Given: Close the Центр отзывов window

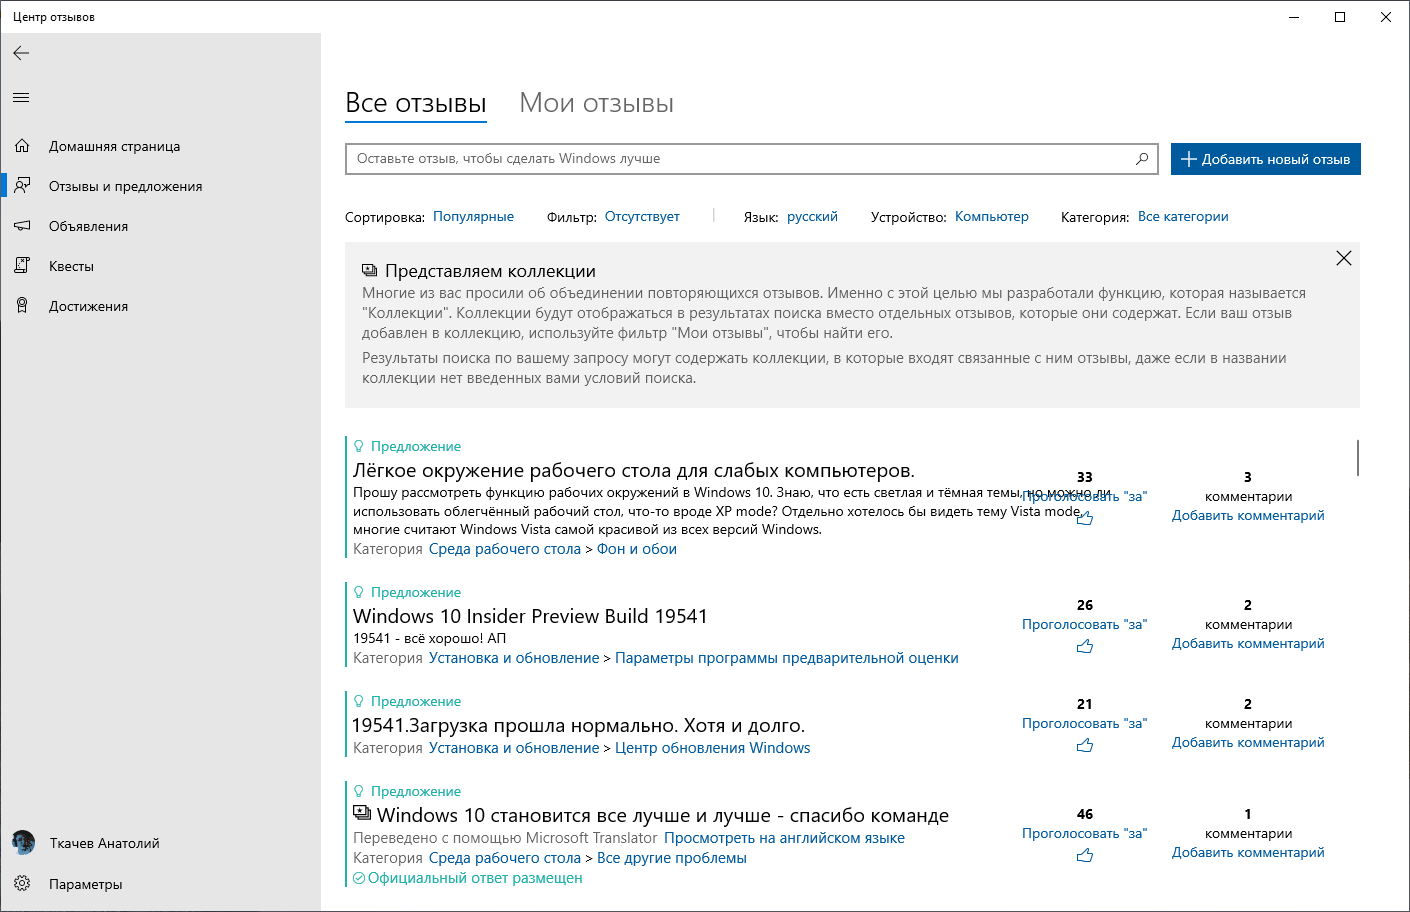Looking at the screenshot, I should point(1386,17).
